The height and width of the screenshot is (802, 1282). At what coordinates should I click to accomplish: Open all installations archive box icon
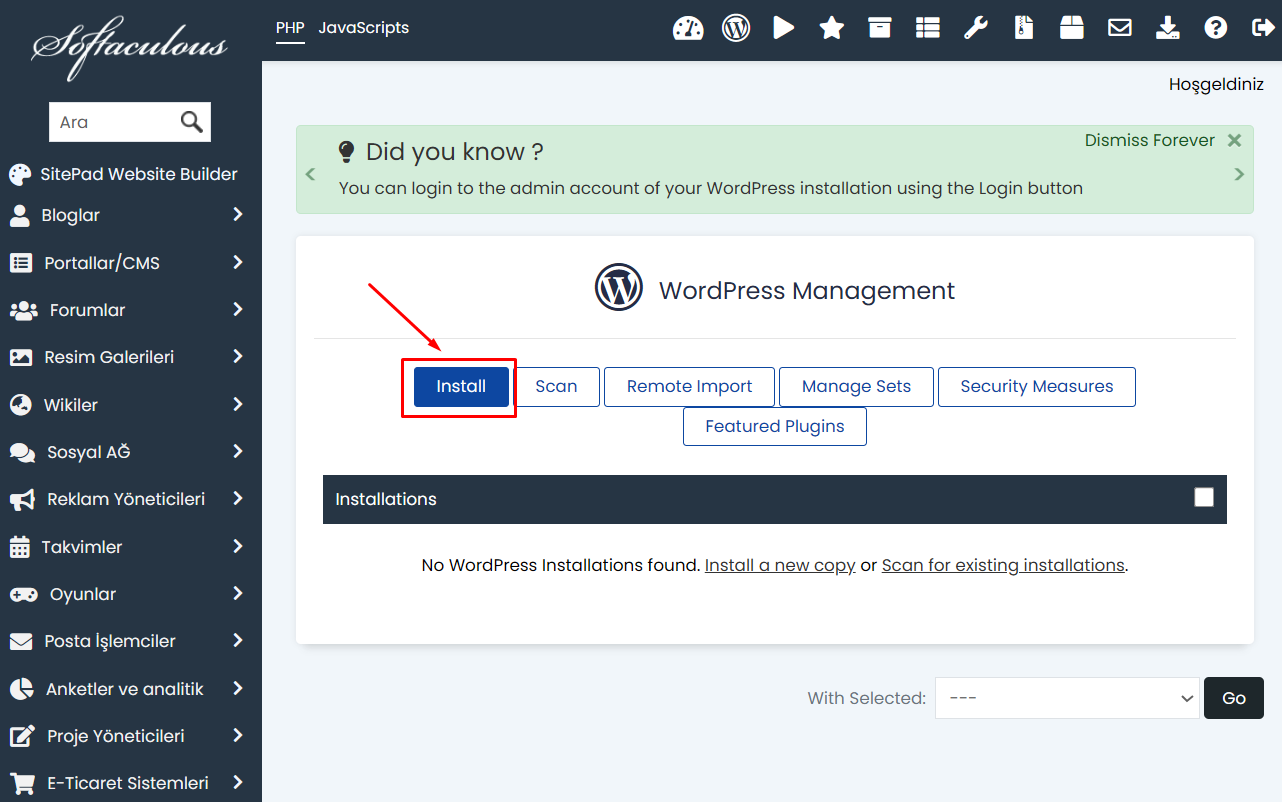[880, 28]
